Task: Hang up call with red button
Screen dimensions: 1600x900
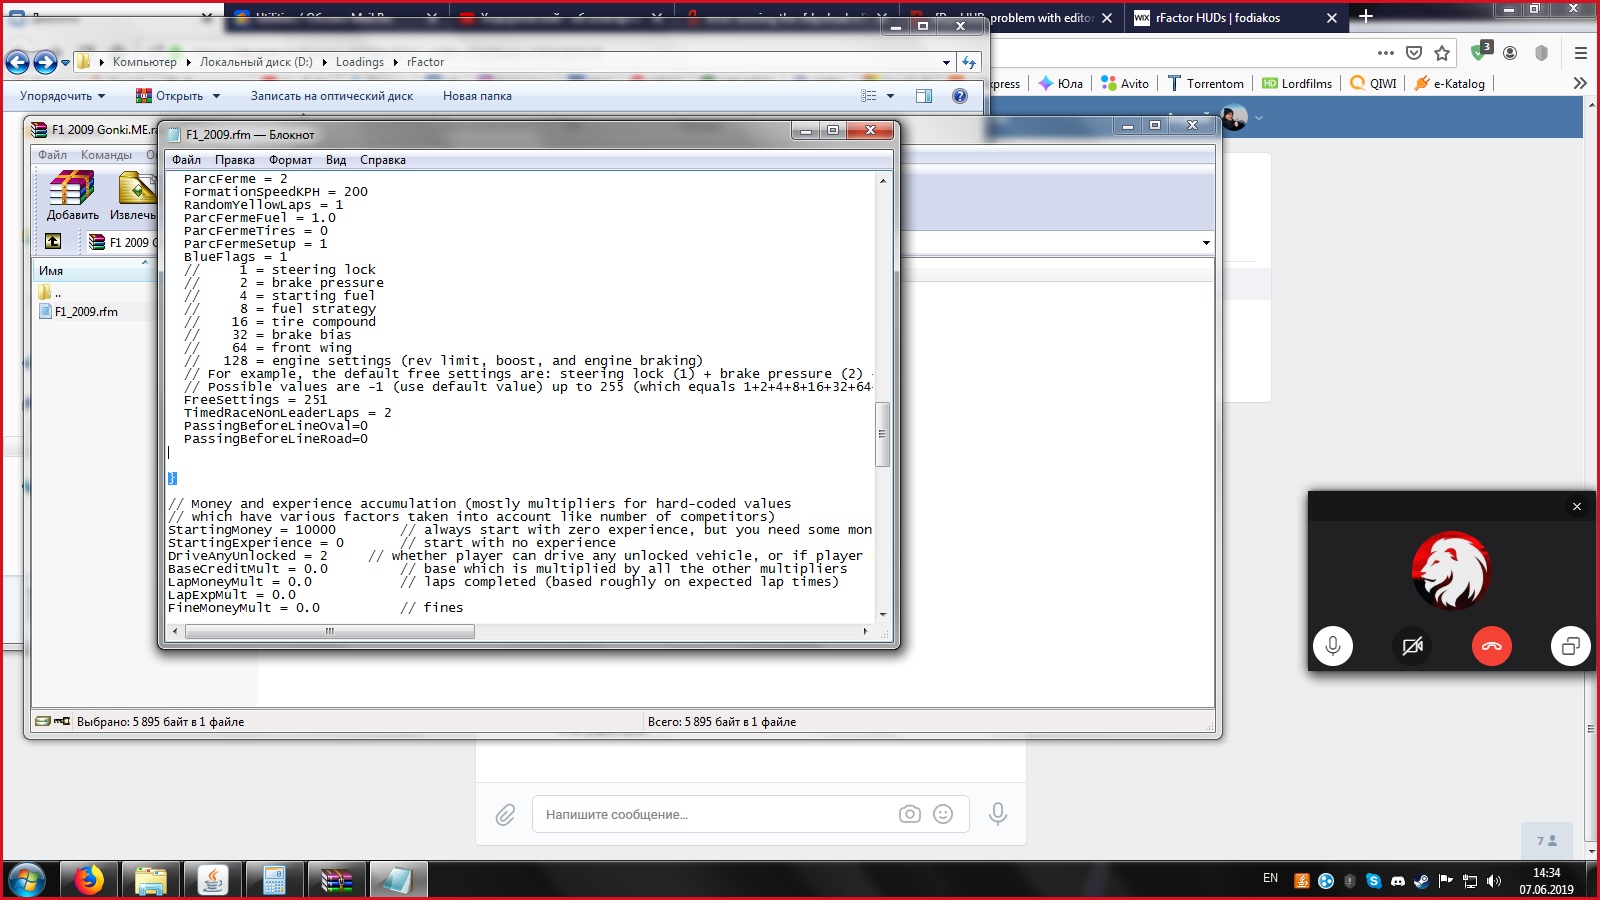Action: 1492,646
